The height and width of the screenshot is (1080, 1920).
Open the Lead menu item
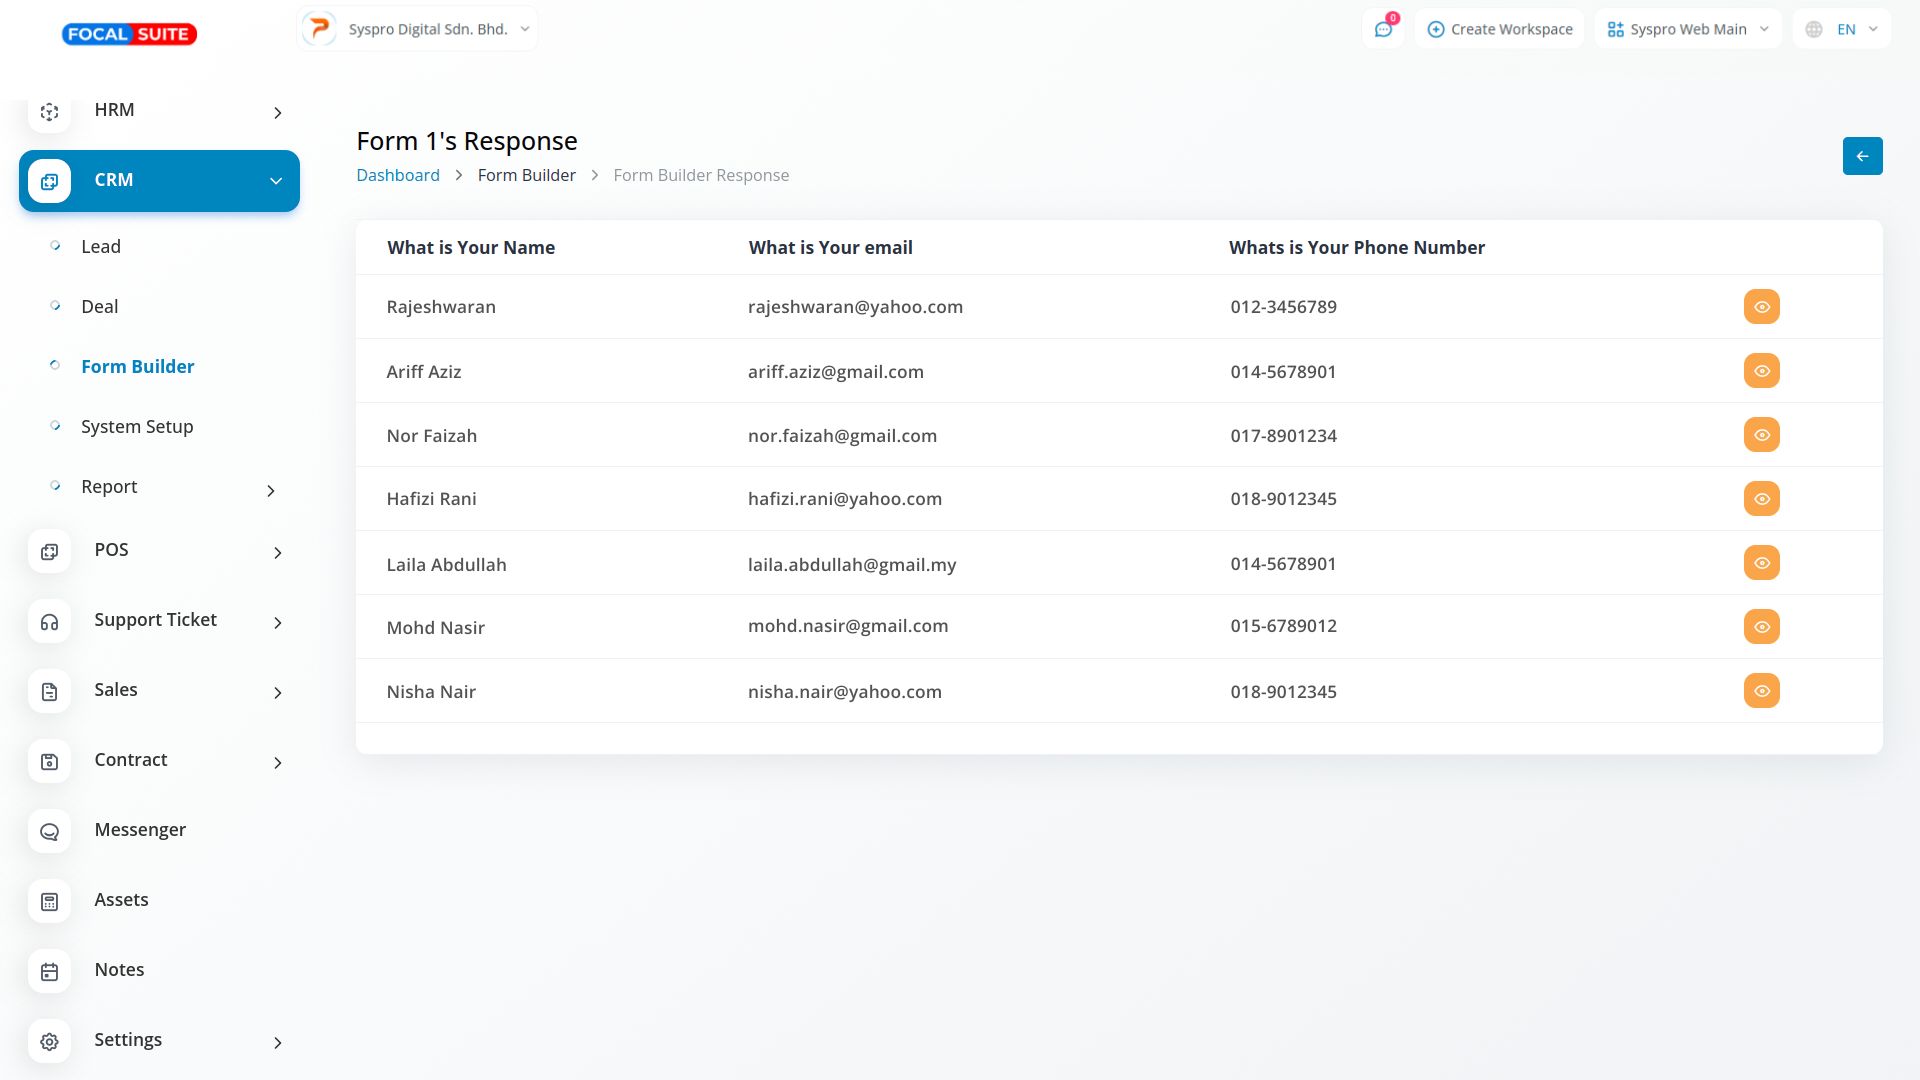[101, 247]
